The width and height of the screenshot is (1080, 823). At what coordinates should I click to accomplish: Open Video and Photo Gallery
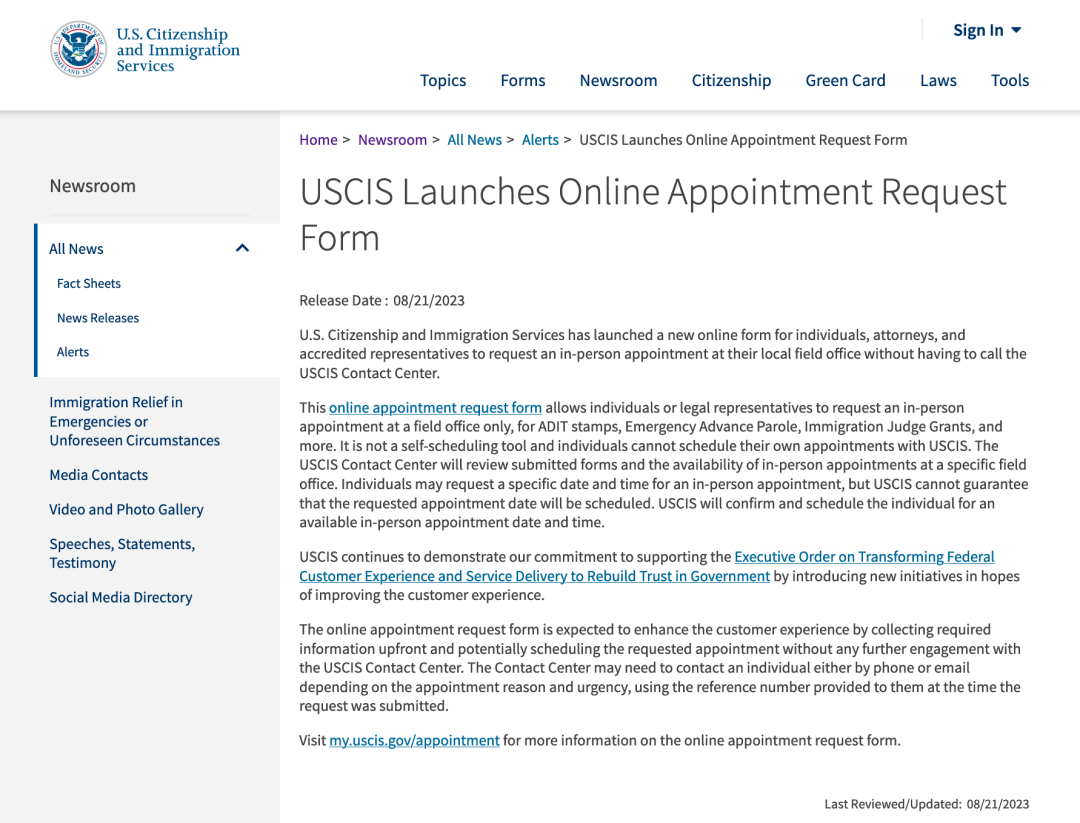coord(126,509)
